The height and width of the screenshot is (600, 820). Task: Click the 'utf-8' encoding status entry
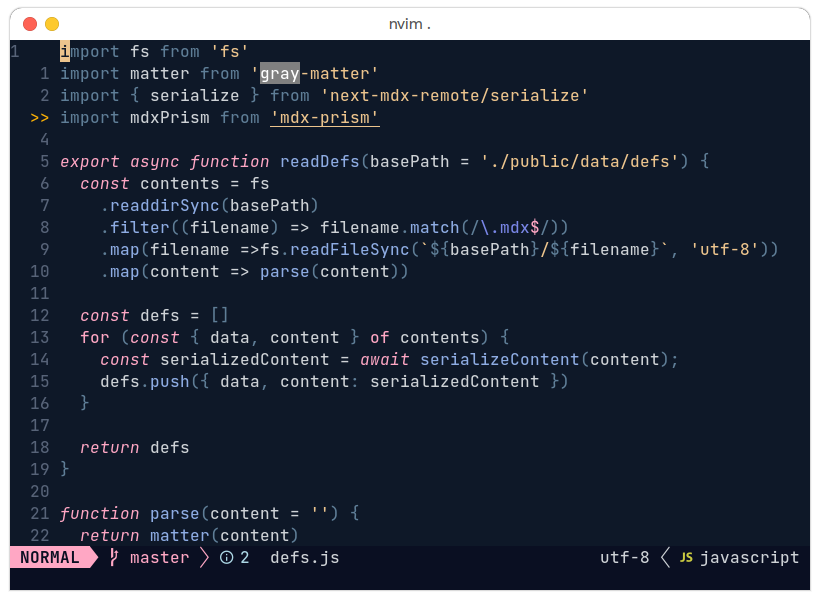624,558
